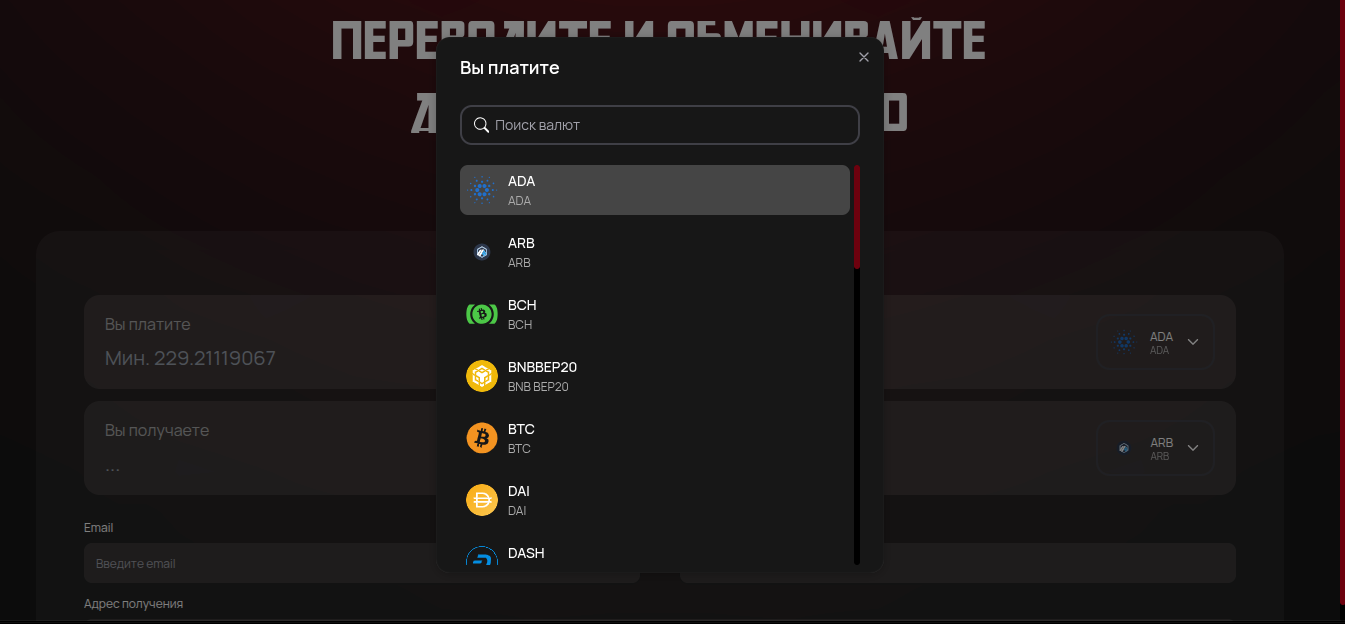1345x624 pixels.
Task: Select the BNBBEP20 list entry
Action: [655, 376]
